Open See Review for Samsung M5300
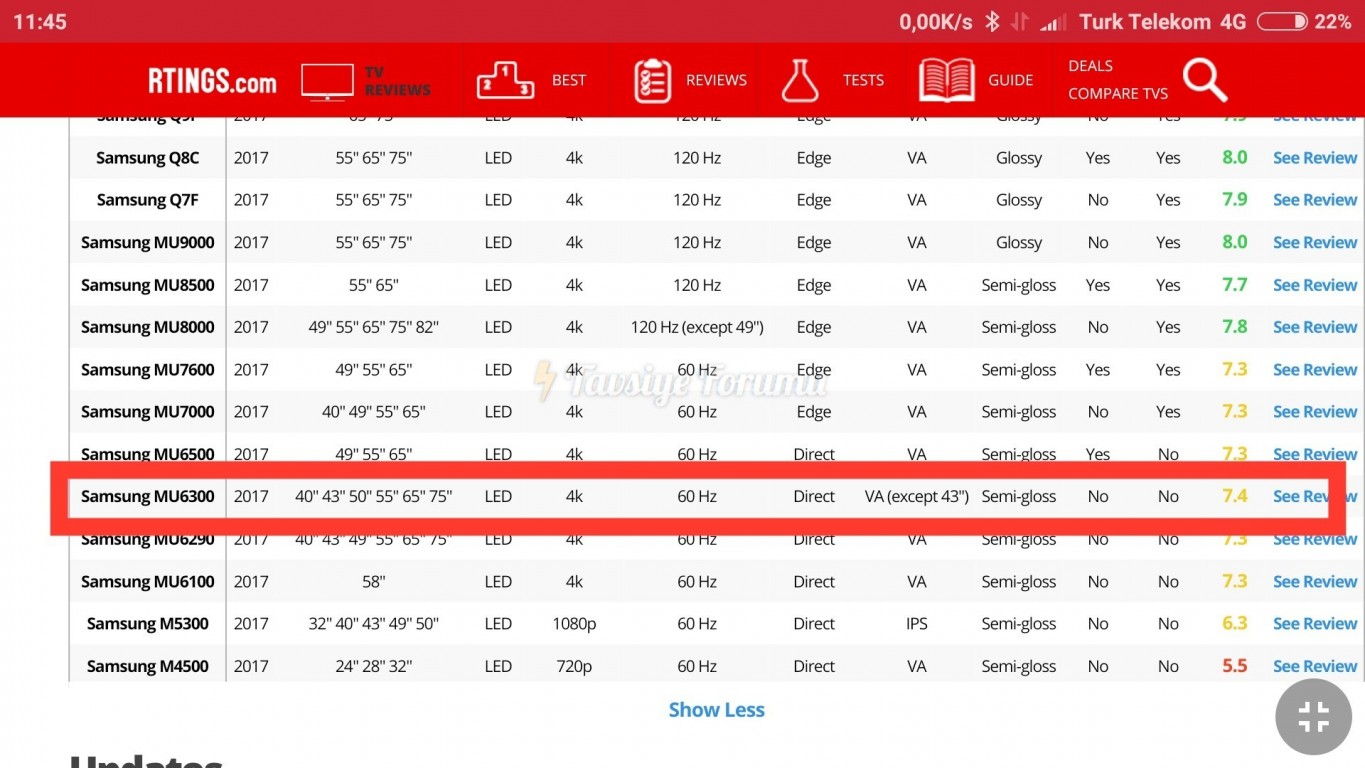This screenshot has height=768, width=1365. 1314,624
